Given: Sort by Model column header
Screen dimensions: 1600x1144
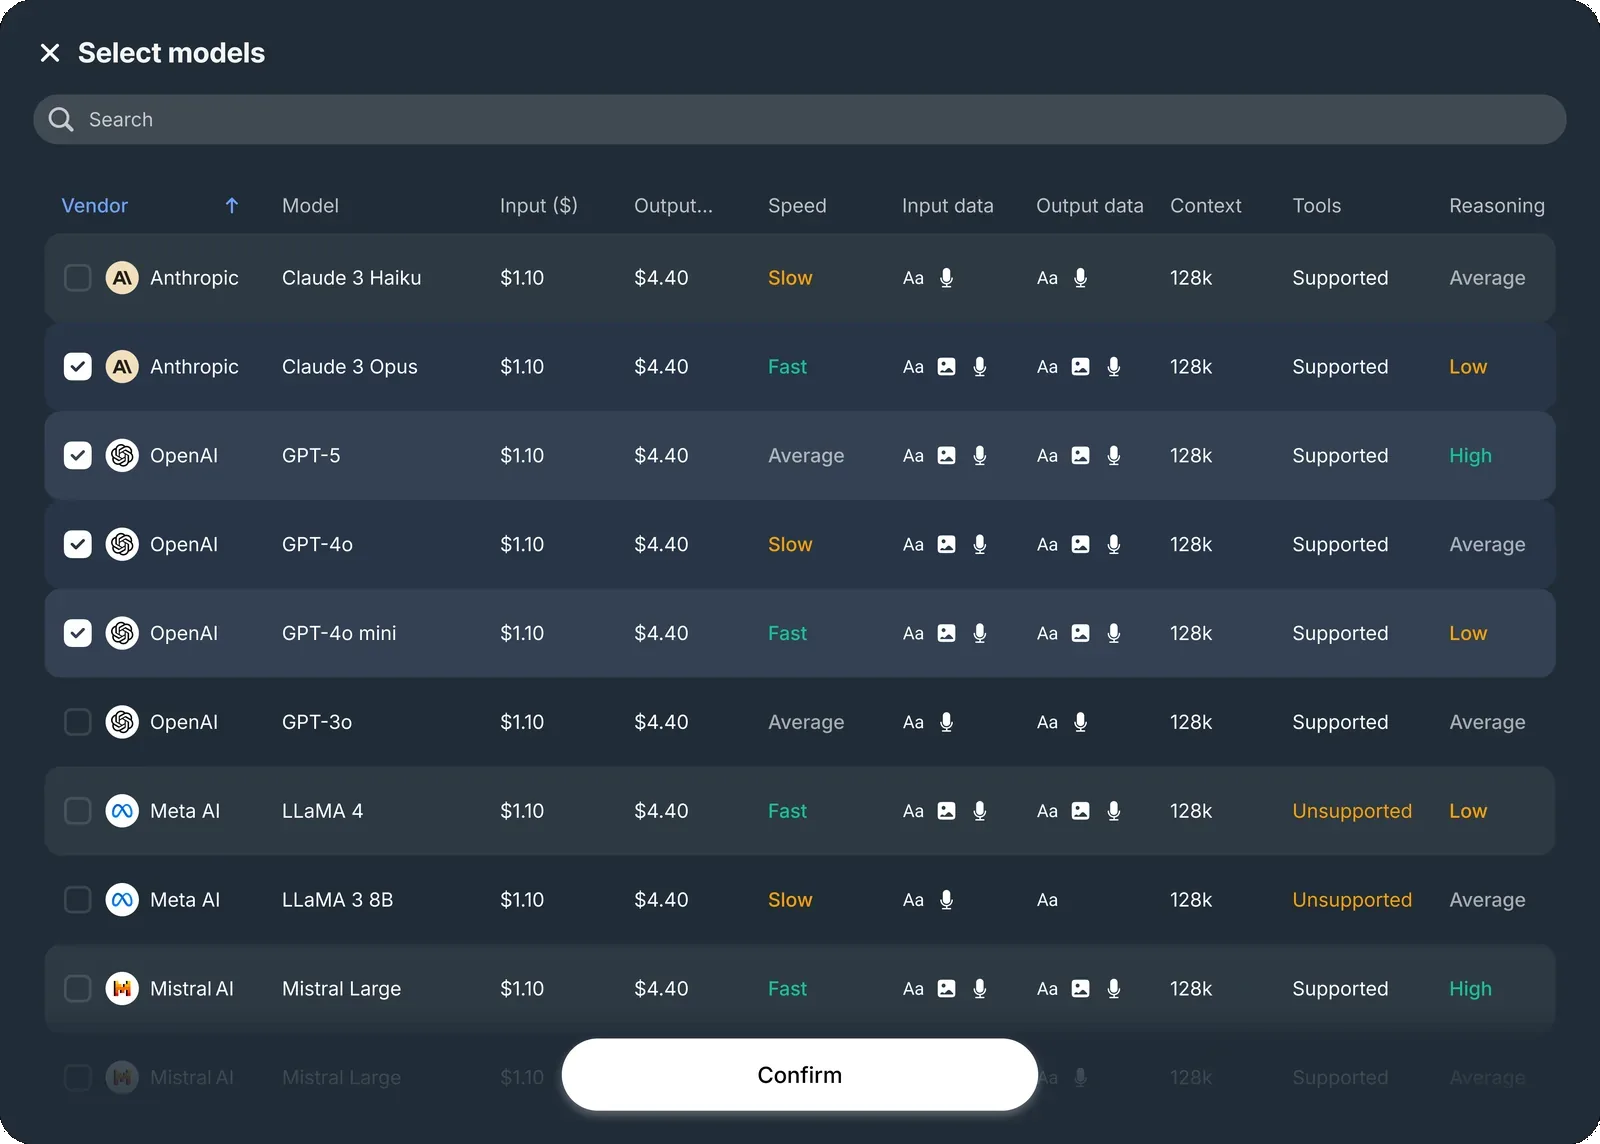Looking at the screenshot, I should tap(310, 206).
